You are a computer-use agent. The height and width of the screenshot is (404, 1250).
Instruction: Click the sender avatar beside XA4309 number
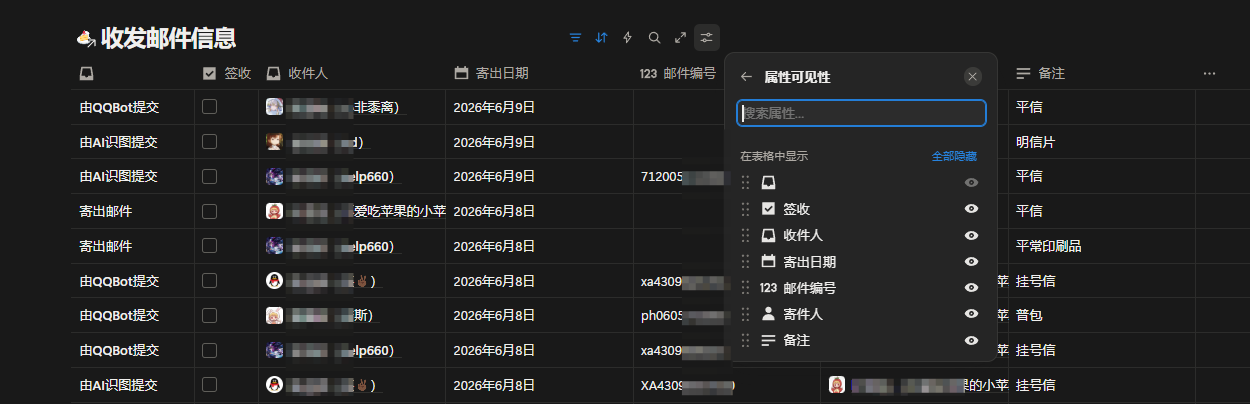(x=837, y=384)
